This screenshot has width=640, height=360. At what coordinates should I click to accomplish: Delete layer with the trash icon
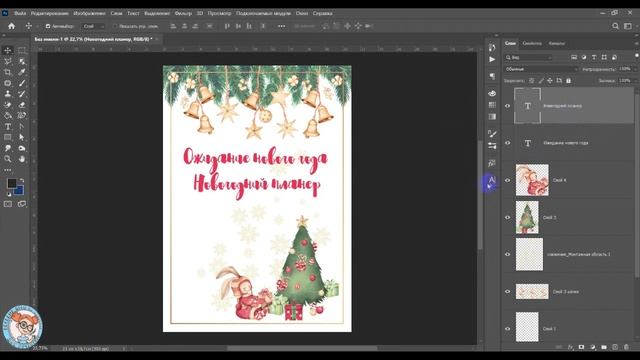[627, 347]
